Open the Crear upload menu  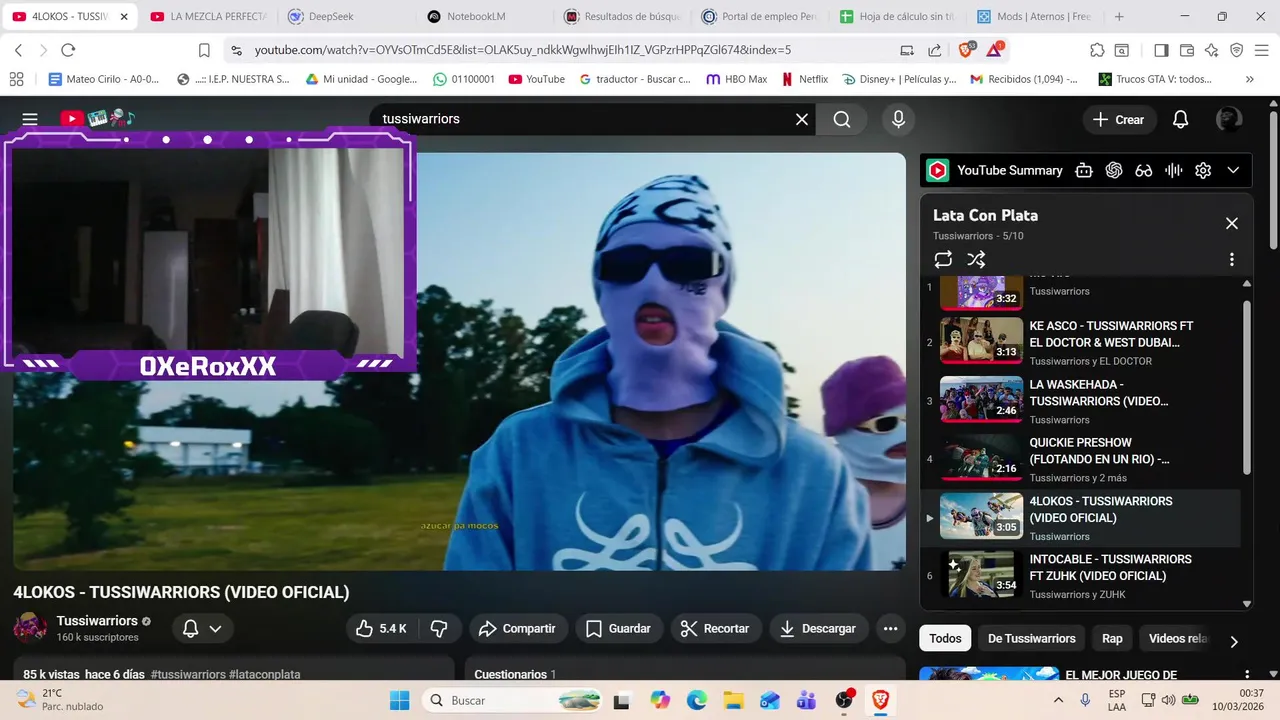pyautogui.click(x=1119, y=119)
